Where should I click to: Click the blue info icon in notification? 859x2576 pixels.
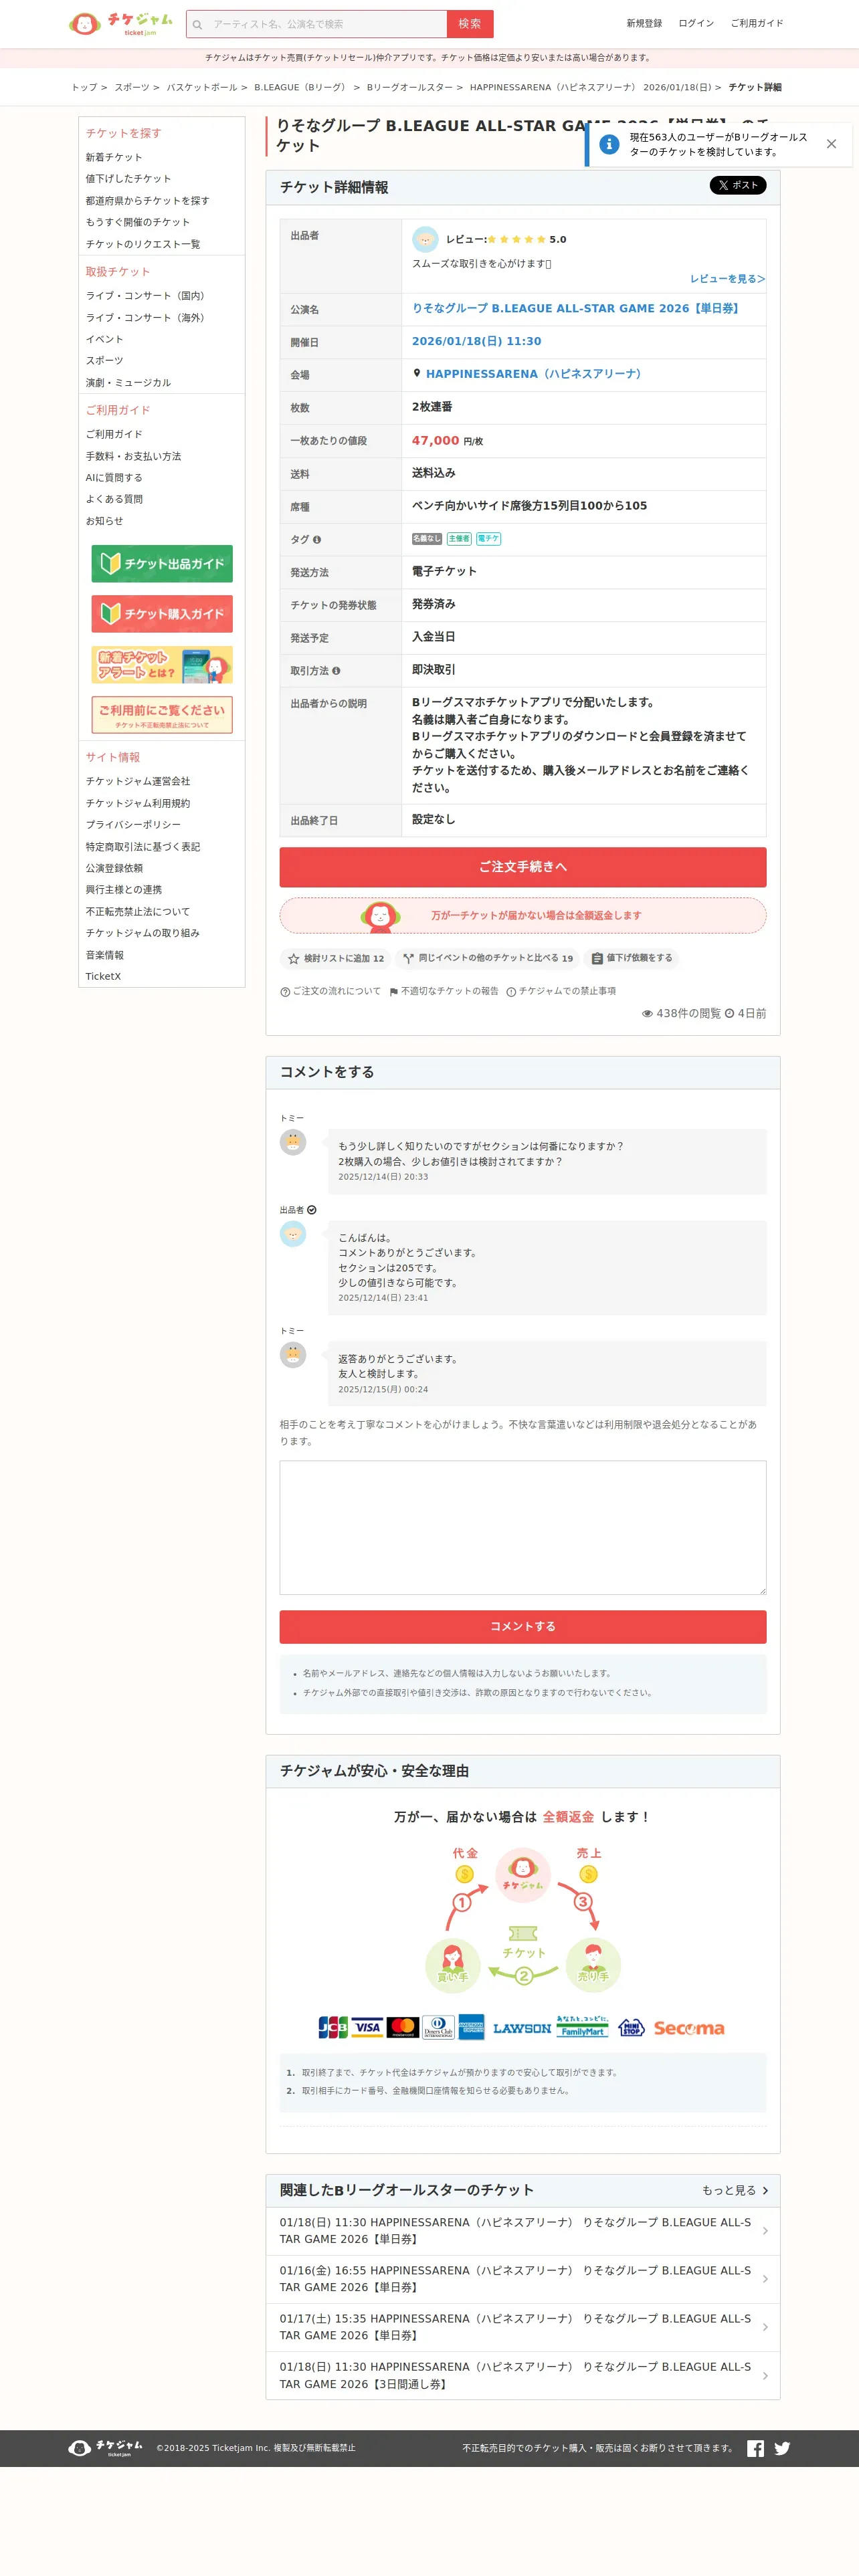[x=609, y=144]
